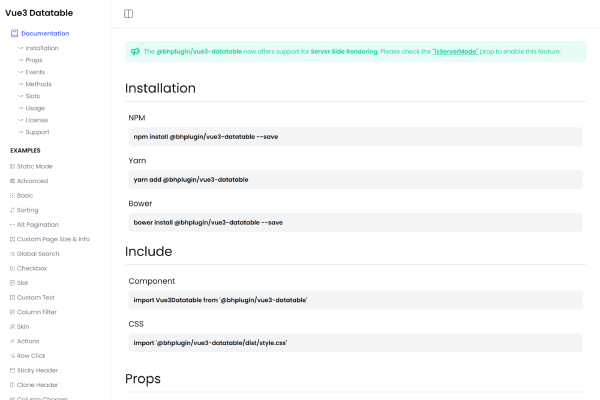Open the Custom Text example
The image size is (600, 400).
pos(36,297)
